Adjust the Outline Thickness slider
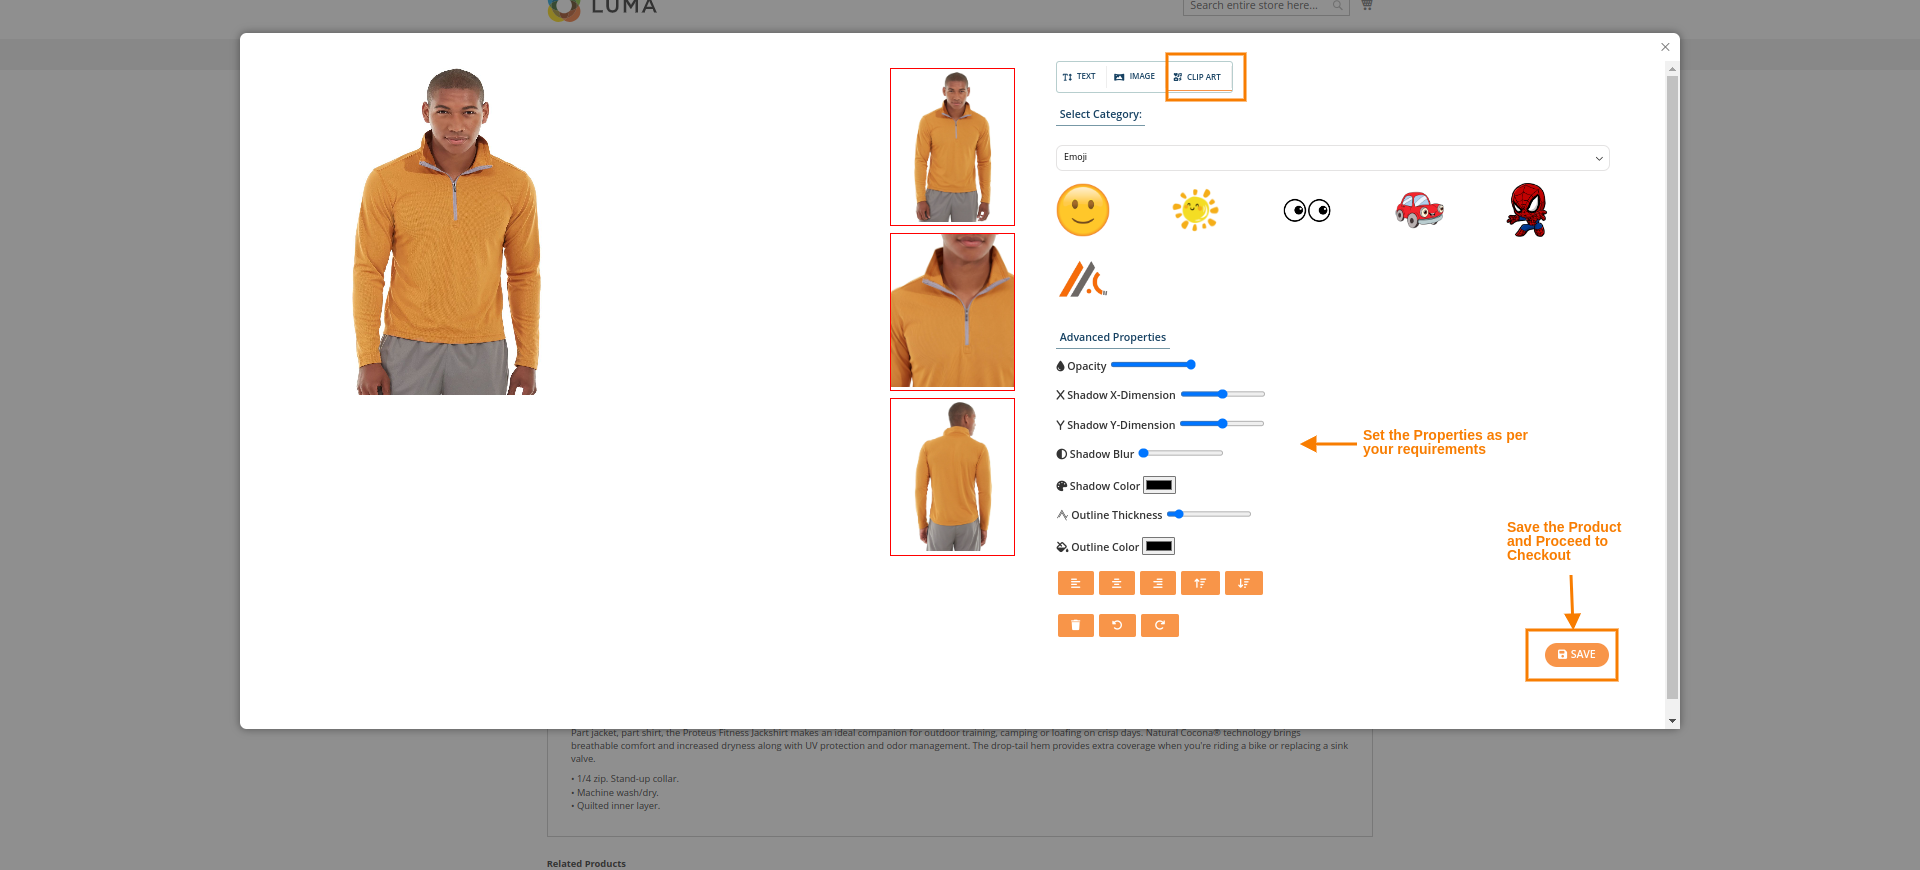 click(1209, 514)
